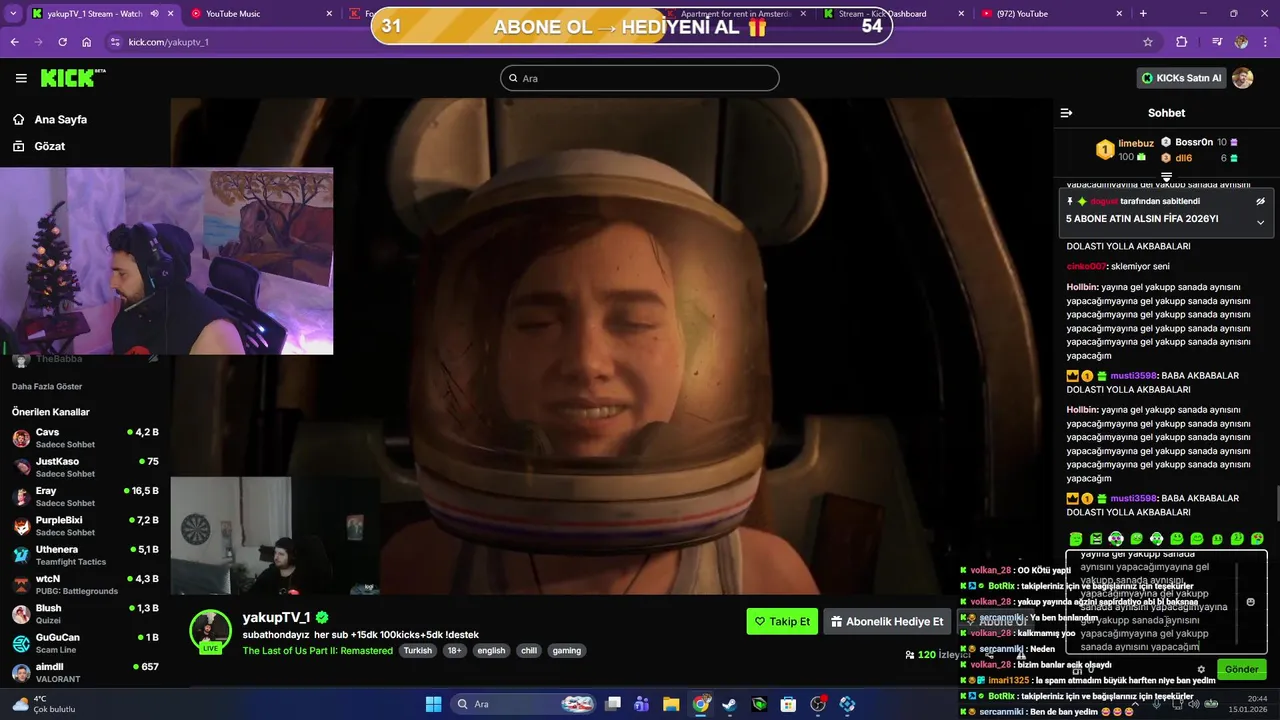1280x720 pixels.
Task: Open OBS Studio from taskbar
Action: (818, 704)
